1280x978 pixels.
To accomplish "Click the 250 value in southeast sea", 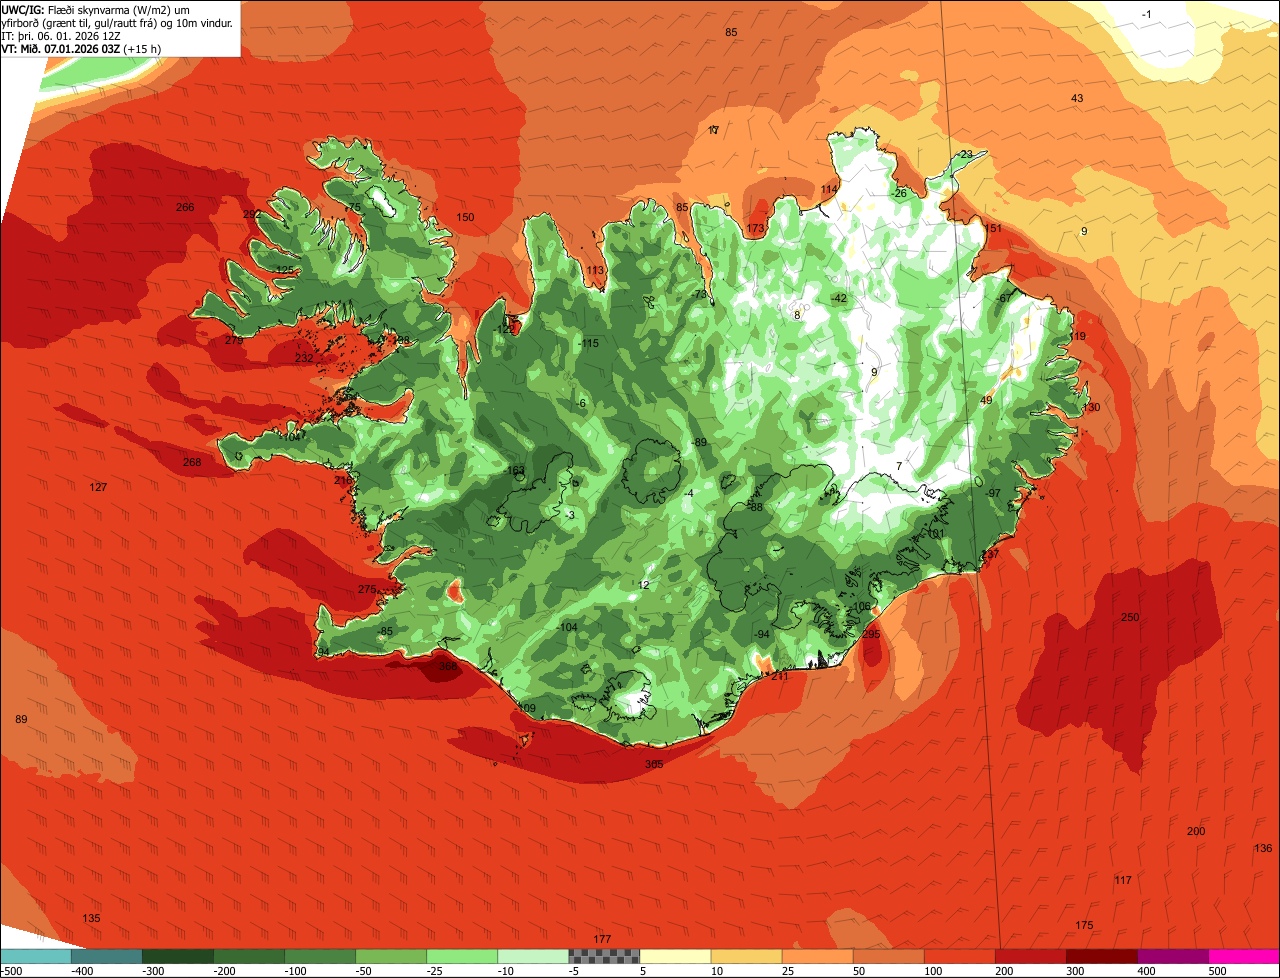I will (1130, 617).
